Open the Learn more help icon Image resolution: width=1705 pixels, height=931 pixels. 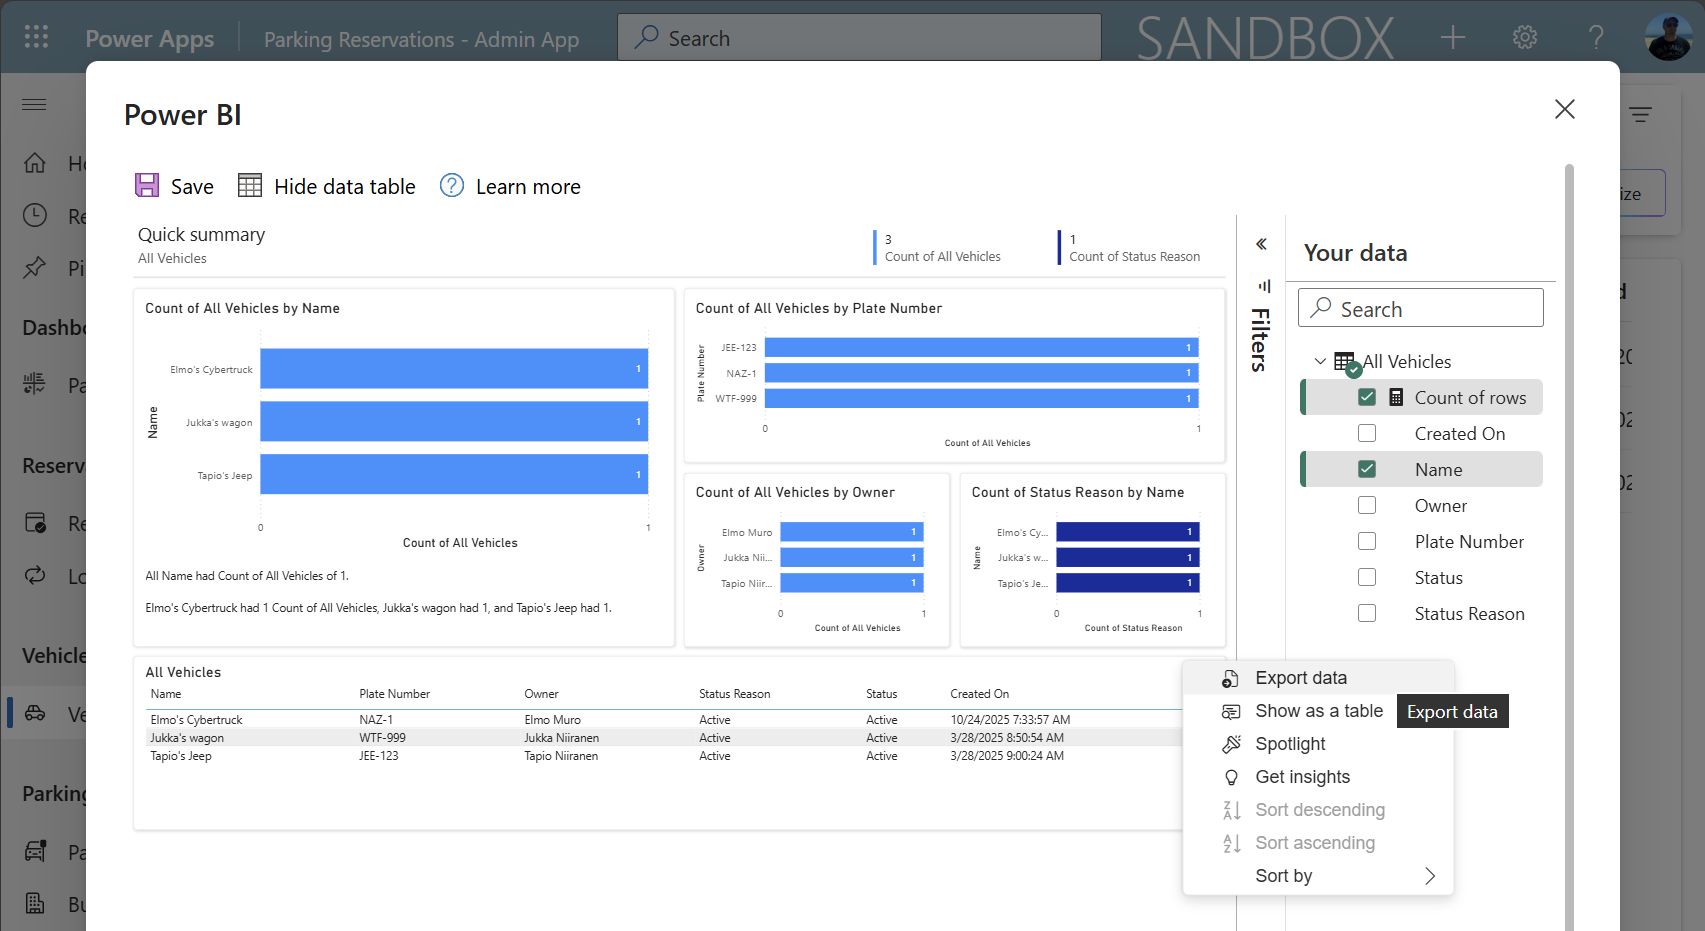pyautogui.click(x=452, y=186)
